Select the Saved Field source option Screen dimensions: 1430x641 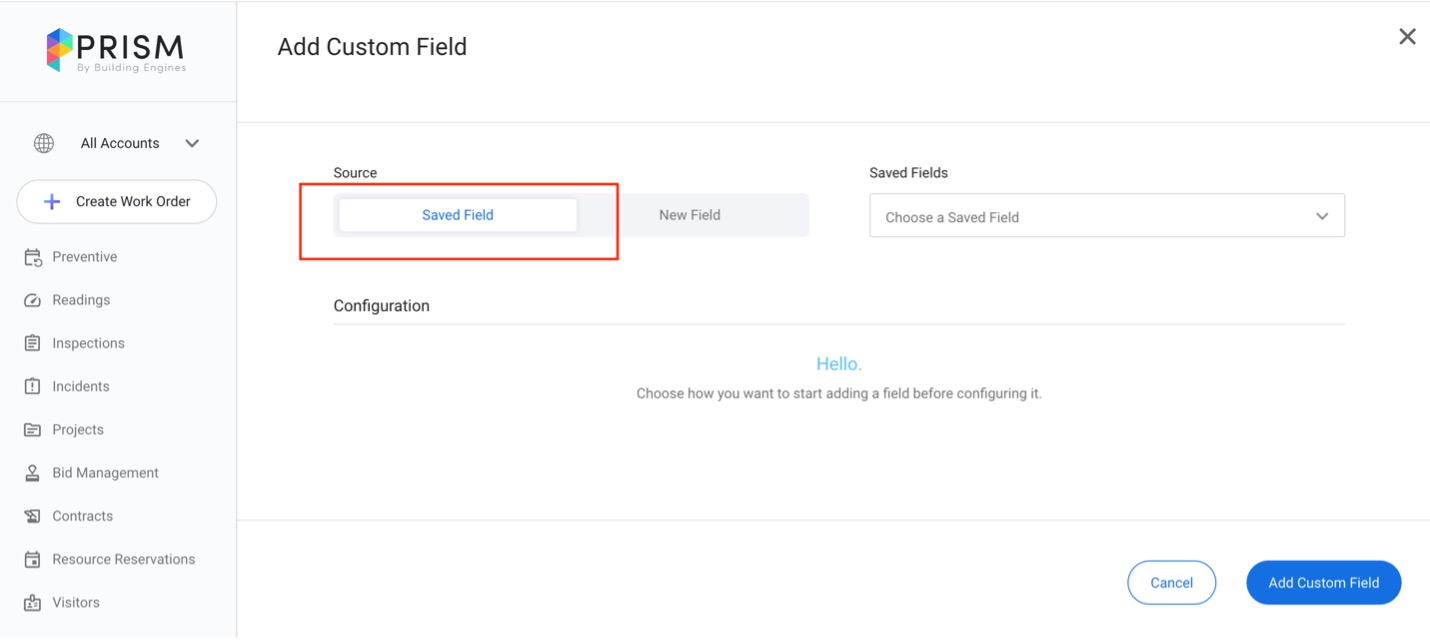pos(458,215)
